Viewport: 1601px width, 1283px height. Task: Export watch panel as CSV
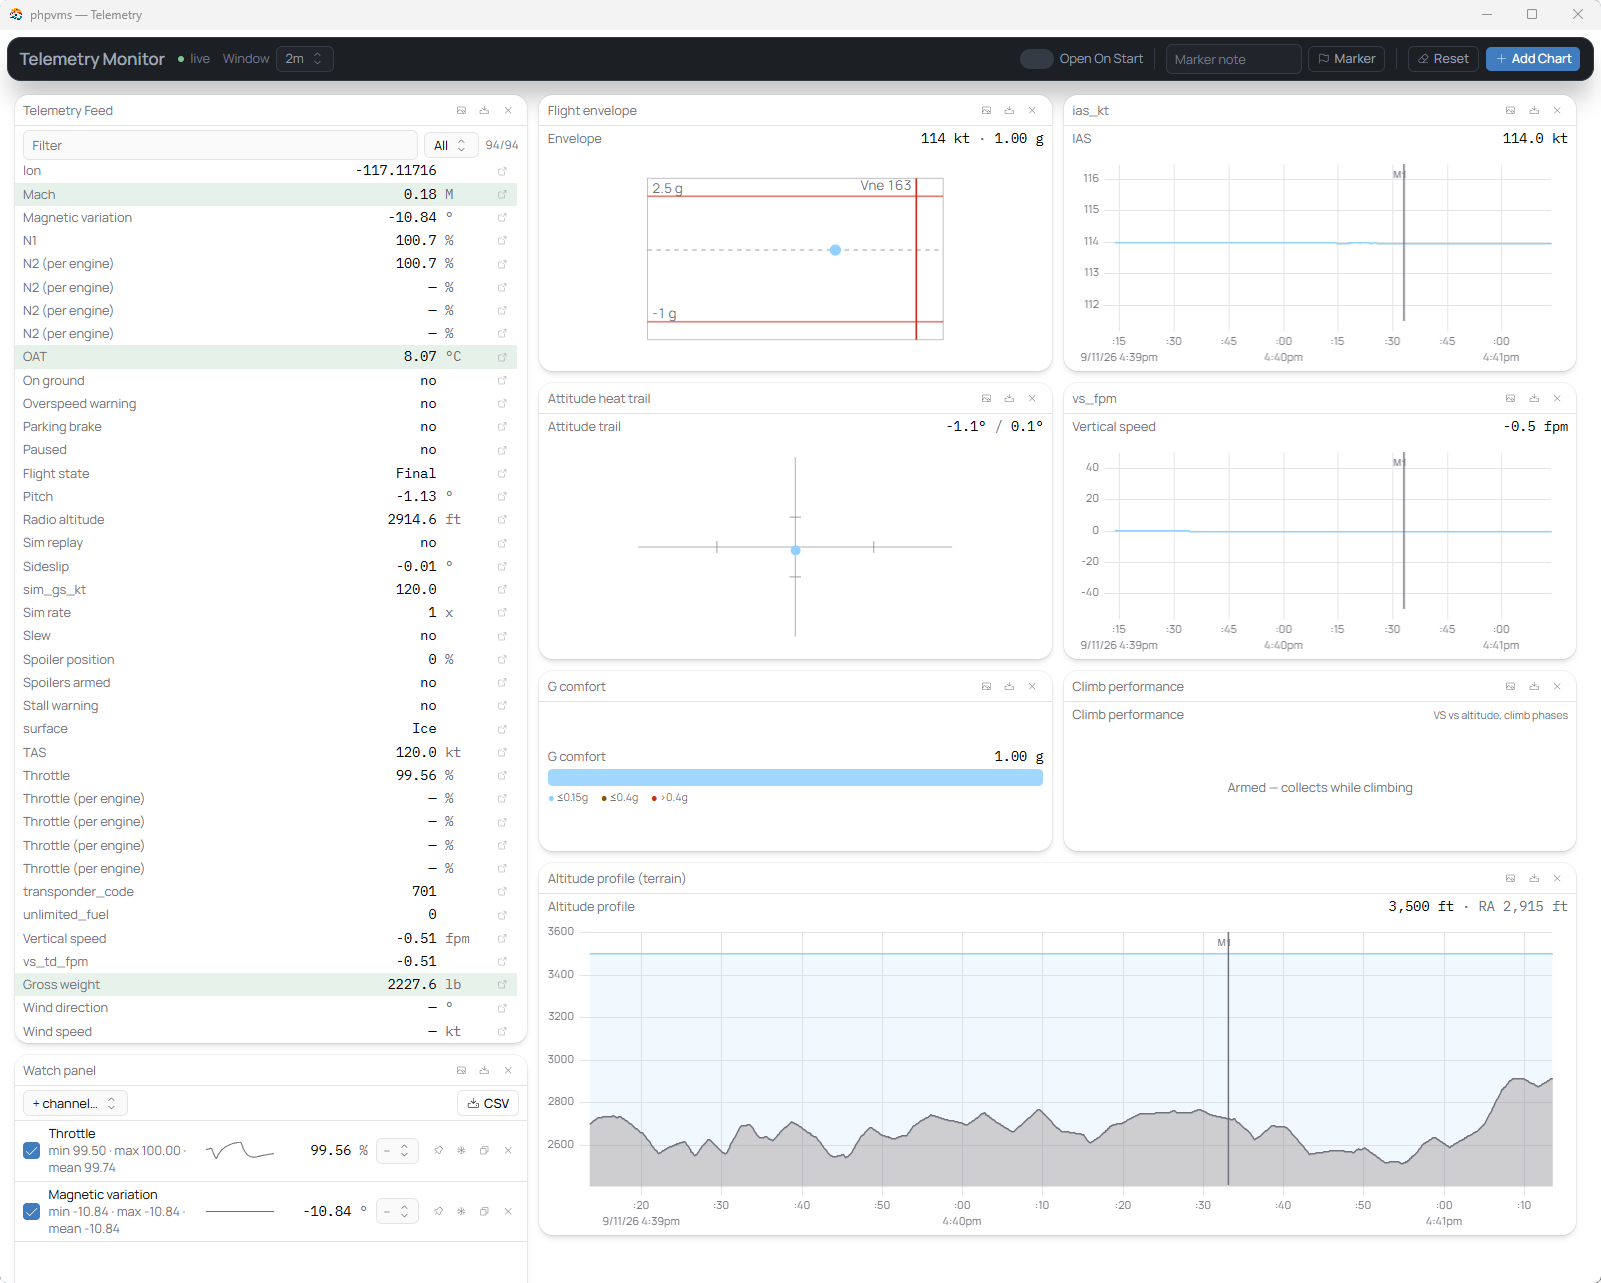[x=488, y=1104]
